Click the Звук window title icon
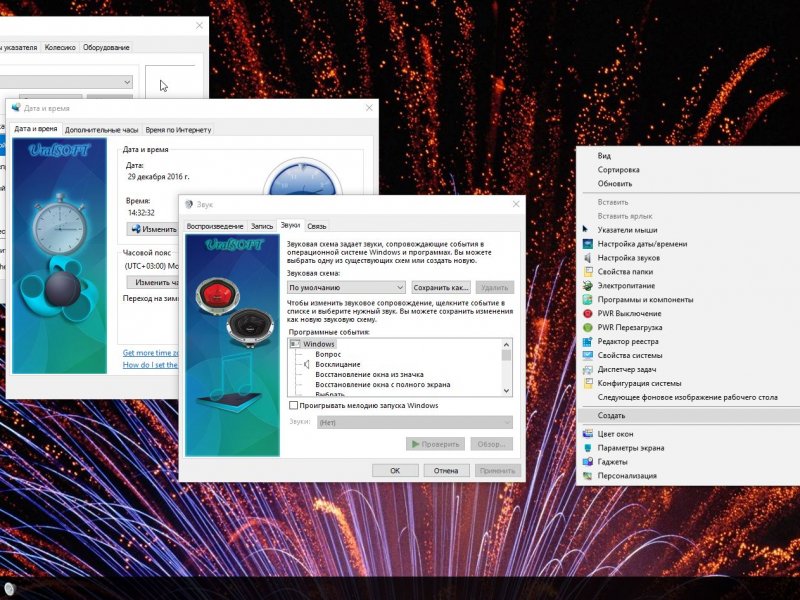 [189, 204]
